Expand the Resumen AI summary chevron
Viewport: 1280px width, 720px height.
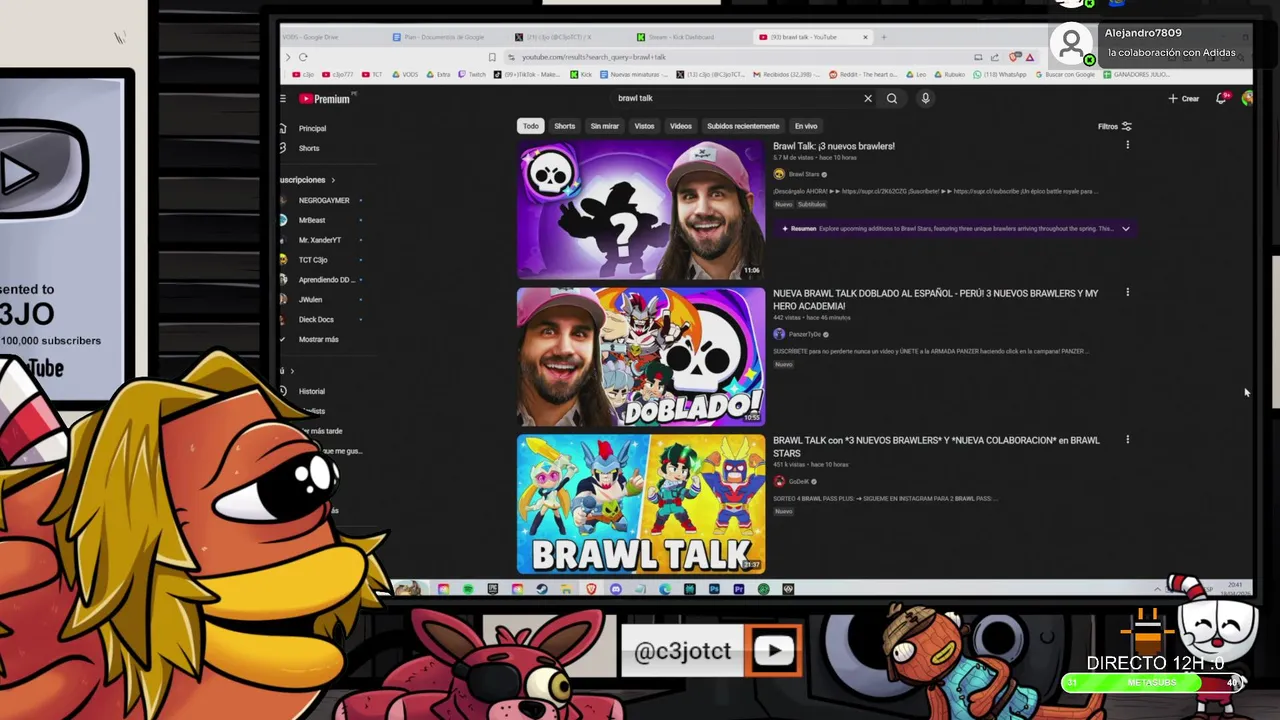pos(1125,229)
